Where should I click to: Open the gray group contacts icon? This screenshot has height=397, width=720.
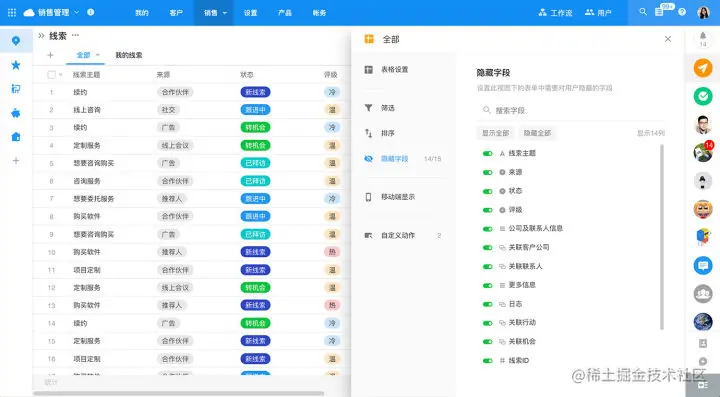(x=703, y=294)
